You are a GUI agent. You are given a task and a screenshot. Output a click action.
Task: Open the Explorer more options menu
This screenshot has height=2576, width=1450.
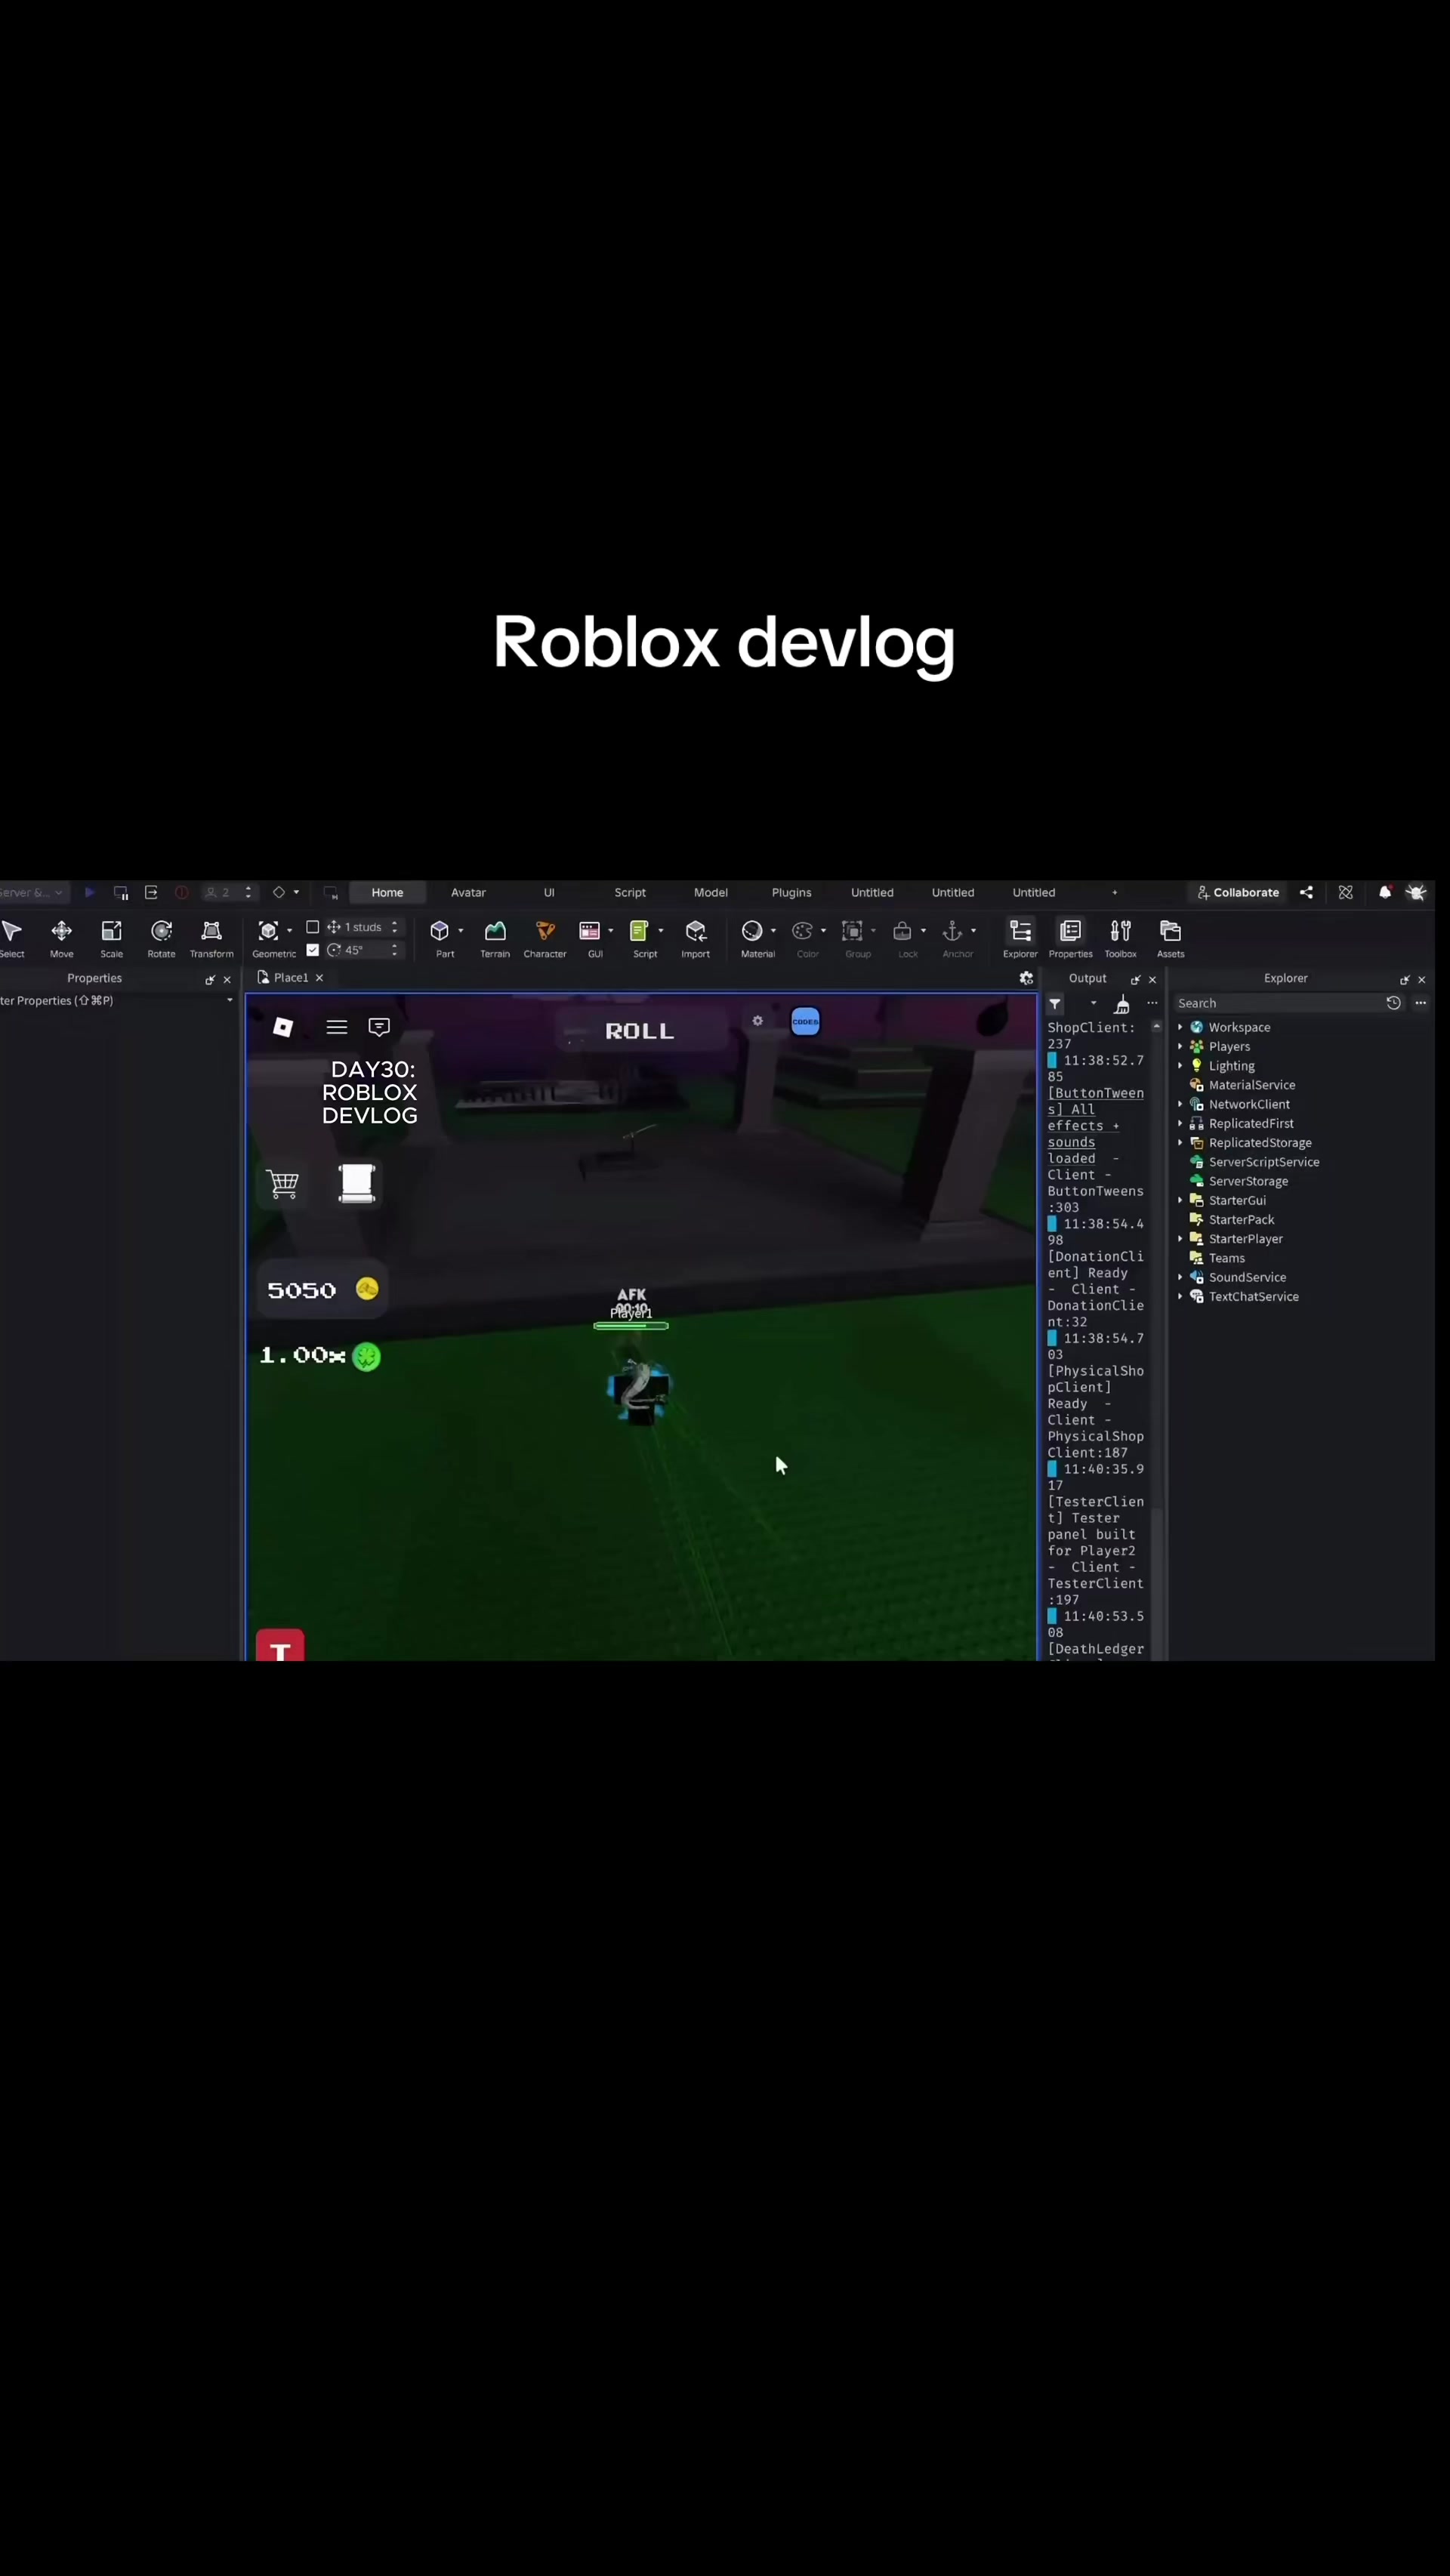tap(1420, 1003)
